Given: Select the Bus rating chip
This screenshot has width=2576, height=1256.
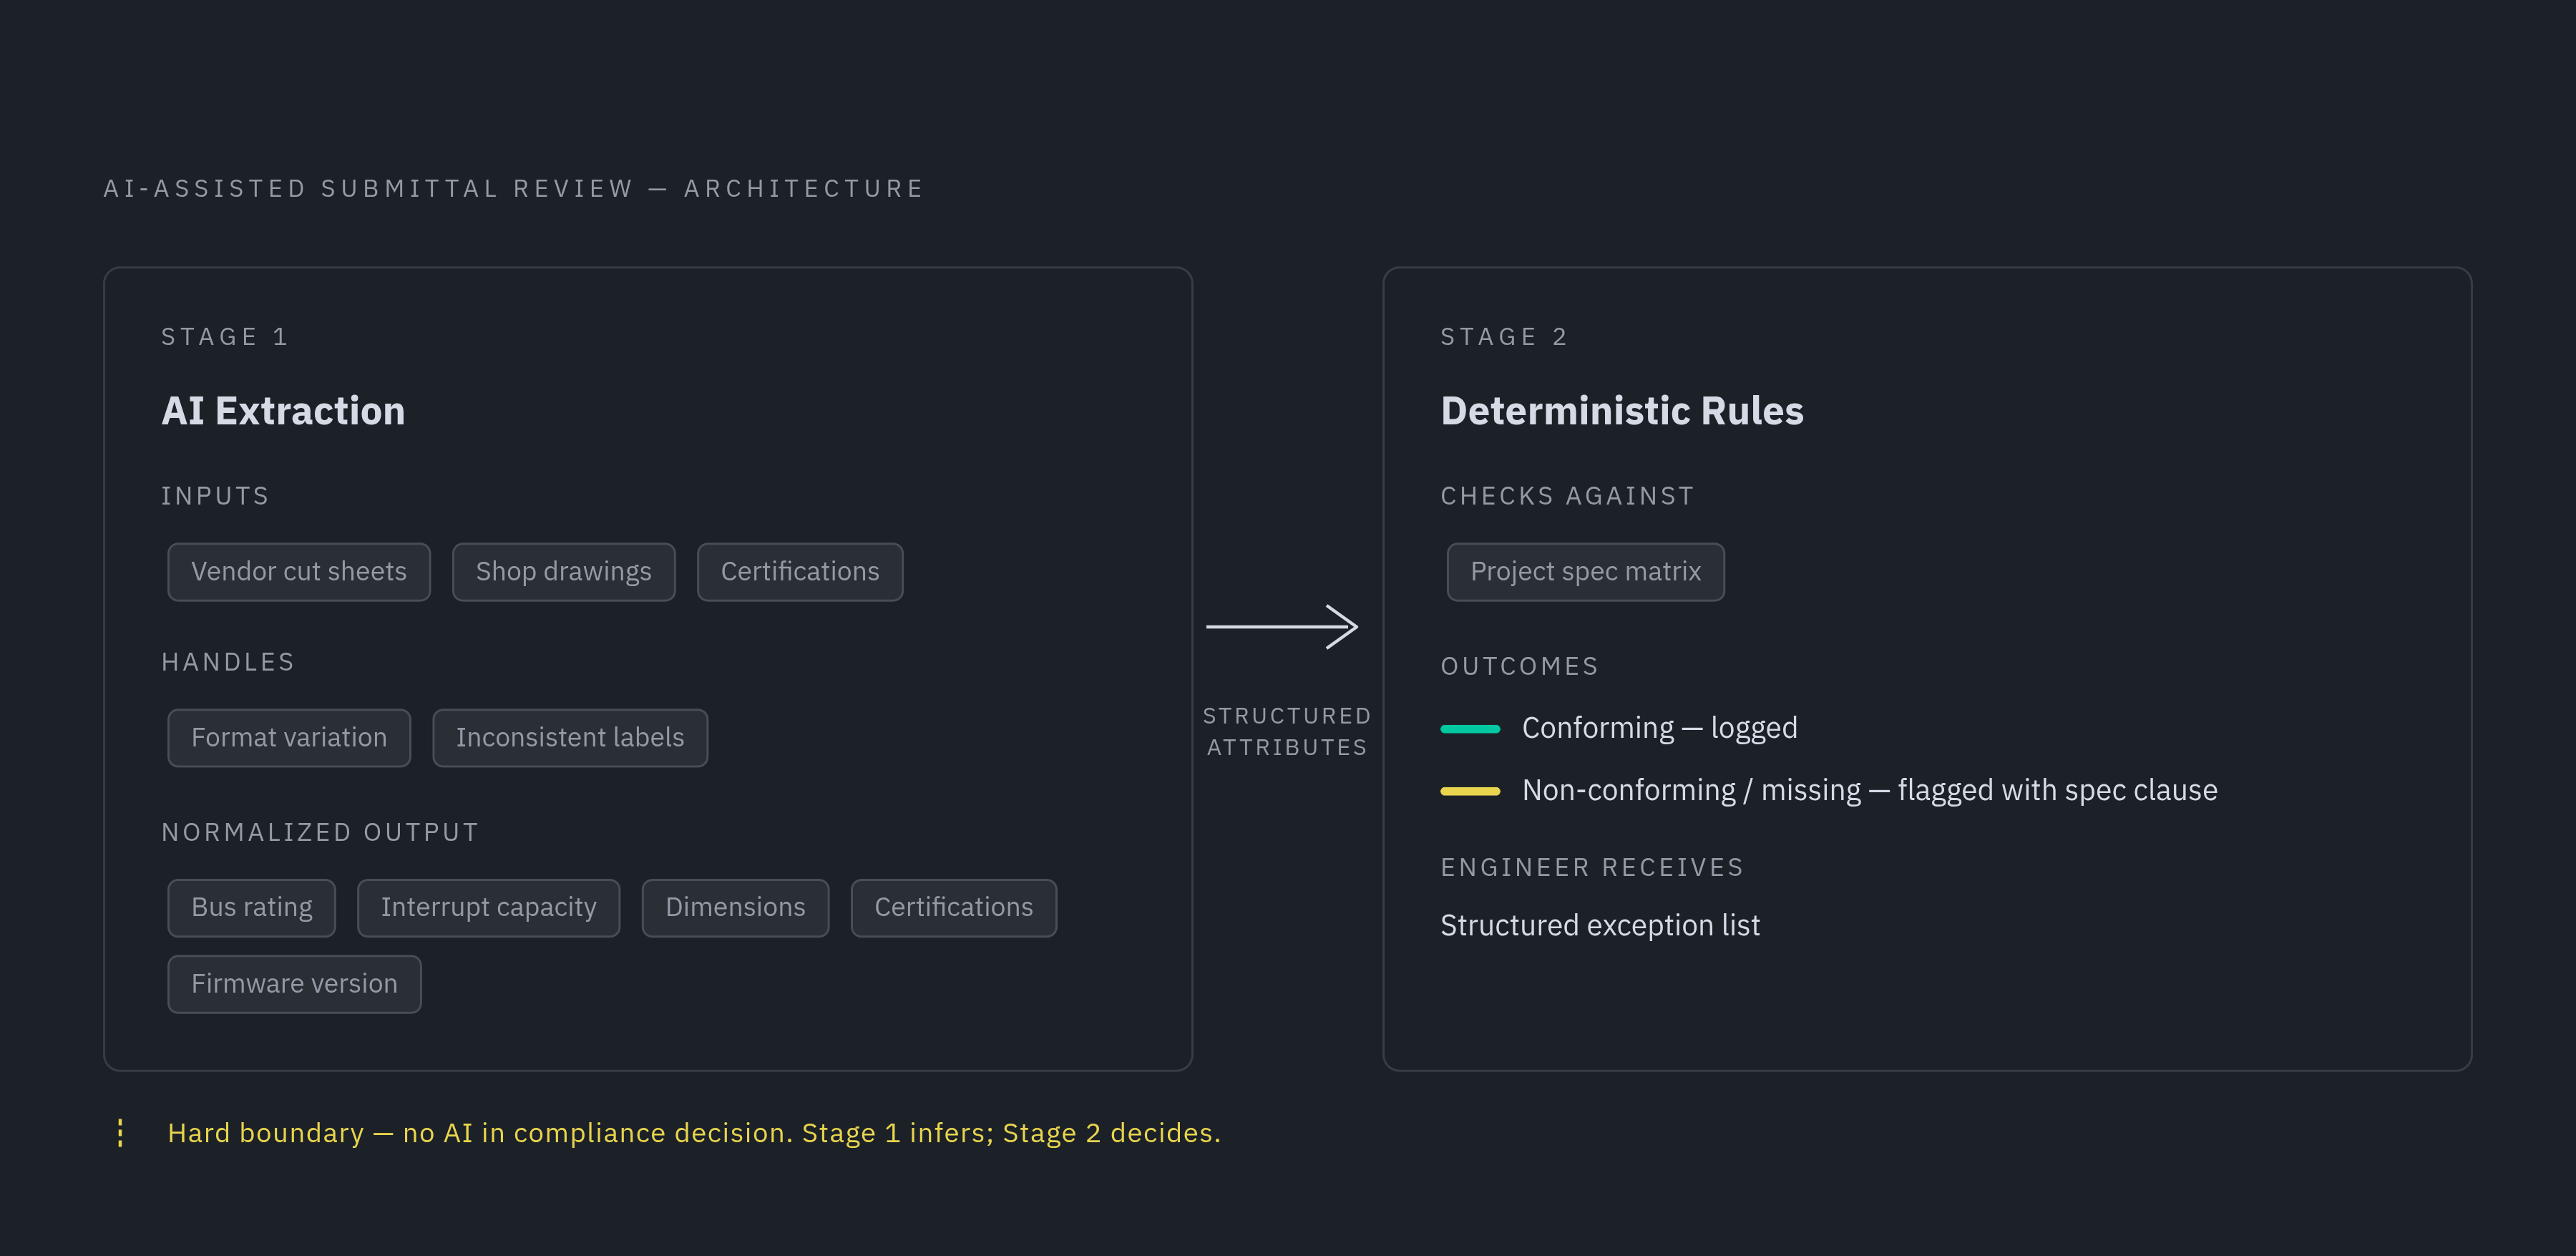Looking at the screenshot, I should click(252, 908).
